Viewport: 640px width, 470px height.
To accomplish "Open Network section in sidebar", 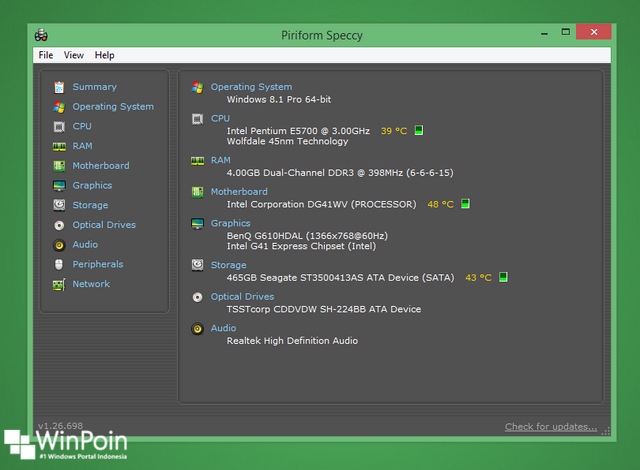I will pyautogui.click(x=91, y=284).
